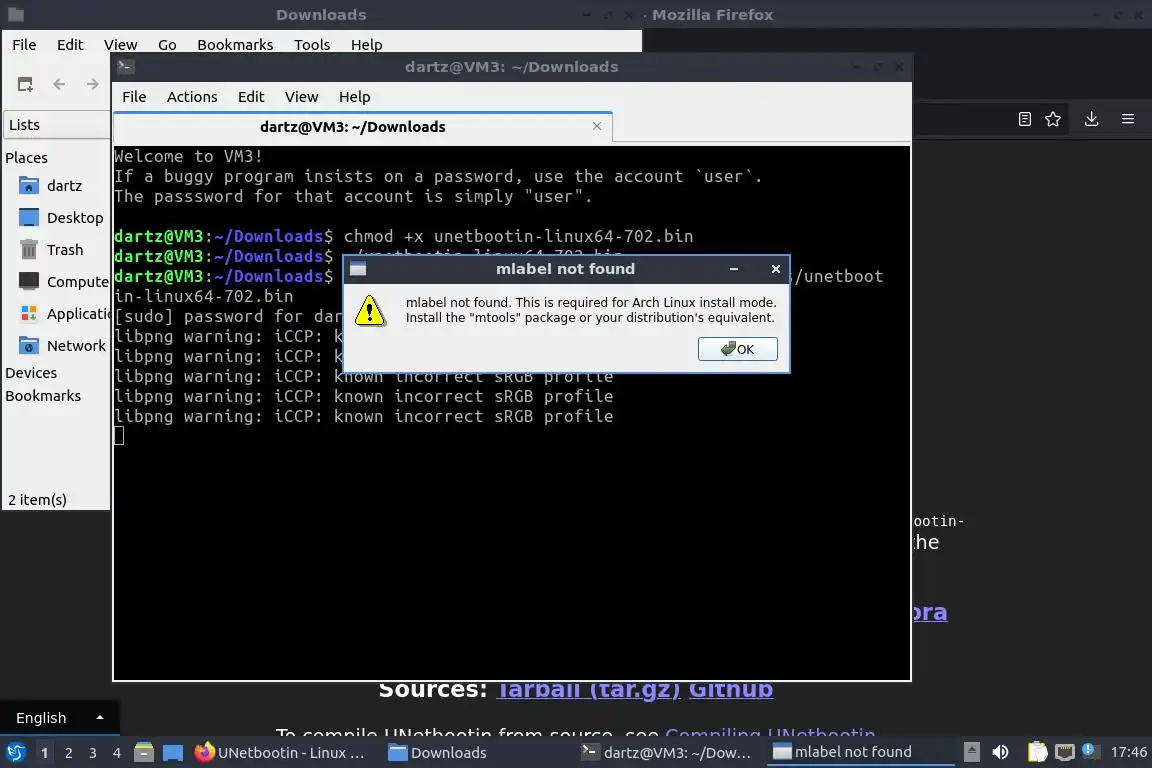Open the application start menu on the taskbar
The width and height of the screenshot is (1152, 768).
15,753
